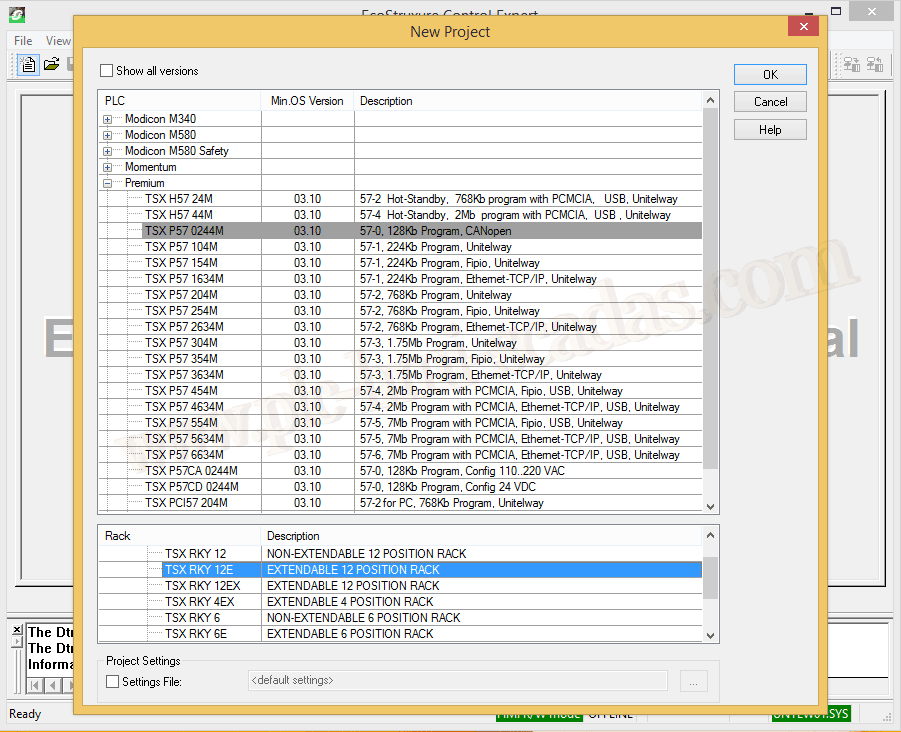Viewport: 901px width, 732px height.
Task: Click the New Project toolbar icon
Action: click(28, 65)
